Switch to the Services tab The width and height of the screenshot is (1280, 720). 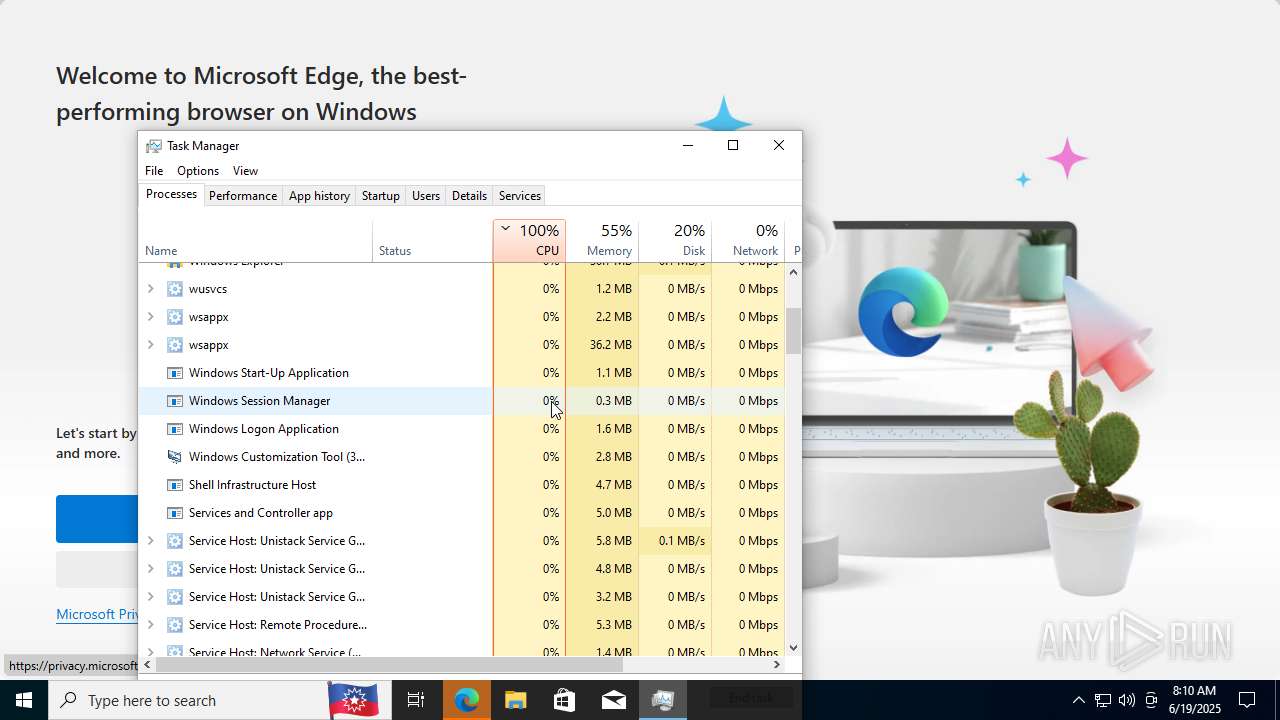coord(520,196)
